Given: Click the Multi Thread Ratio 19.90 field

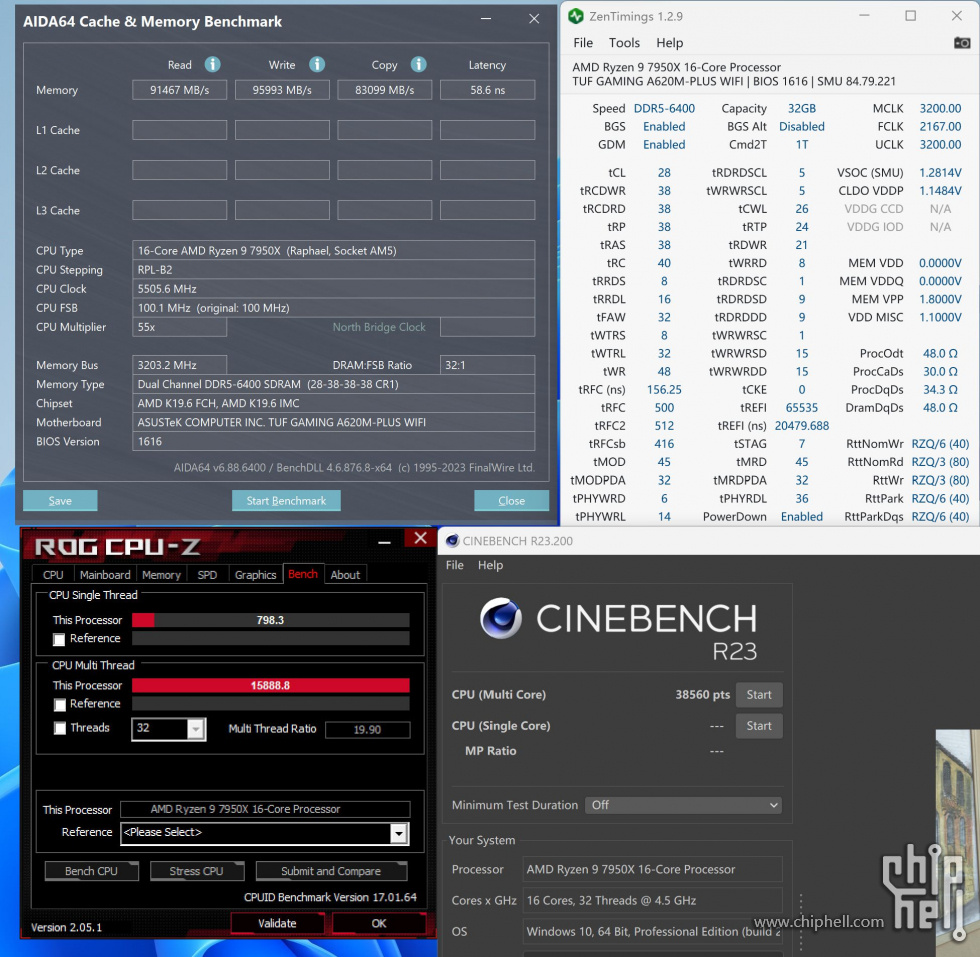Looking at the screenshot, I should point(368,729).
